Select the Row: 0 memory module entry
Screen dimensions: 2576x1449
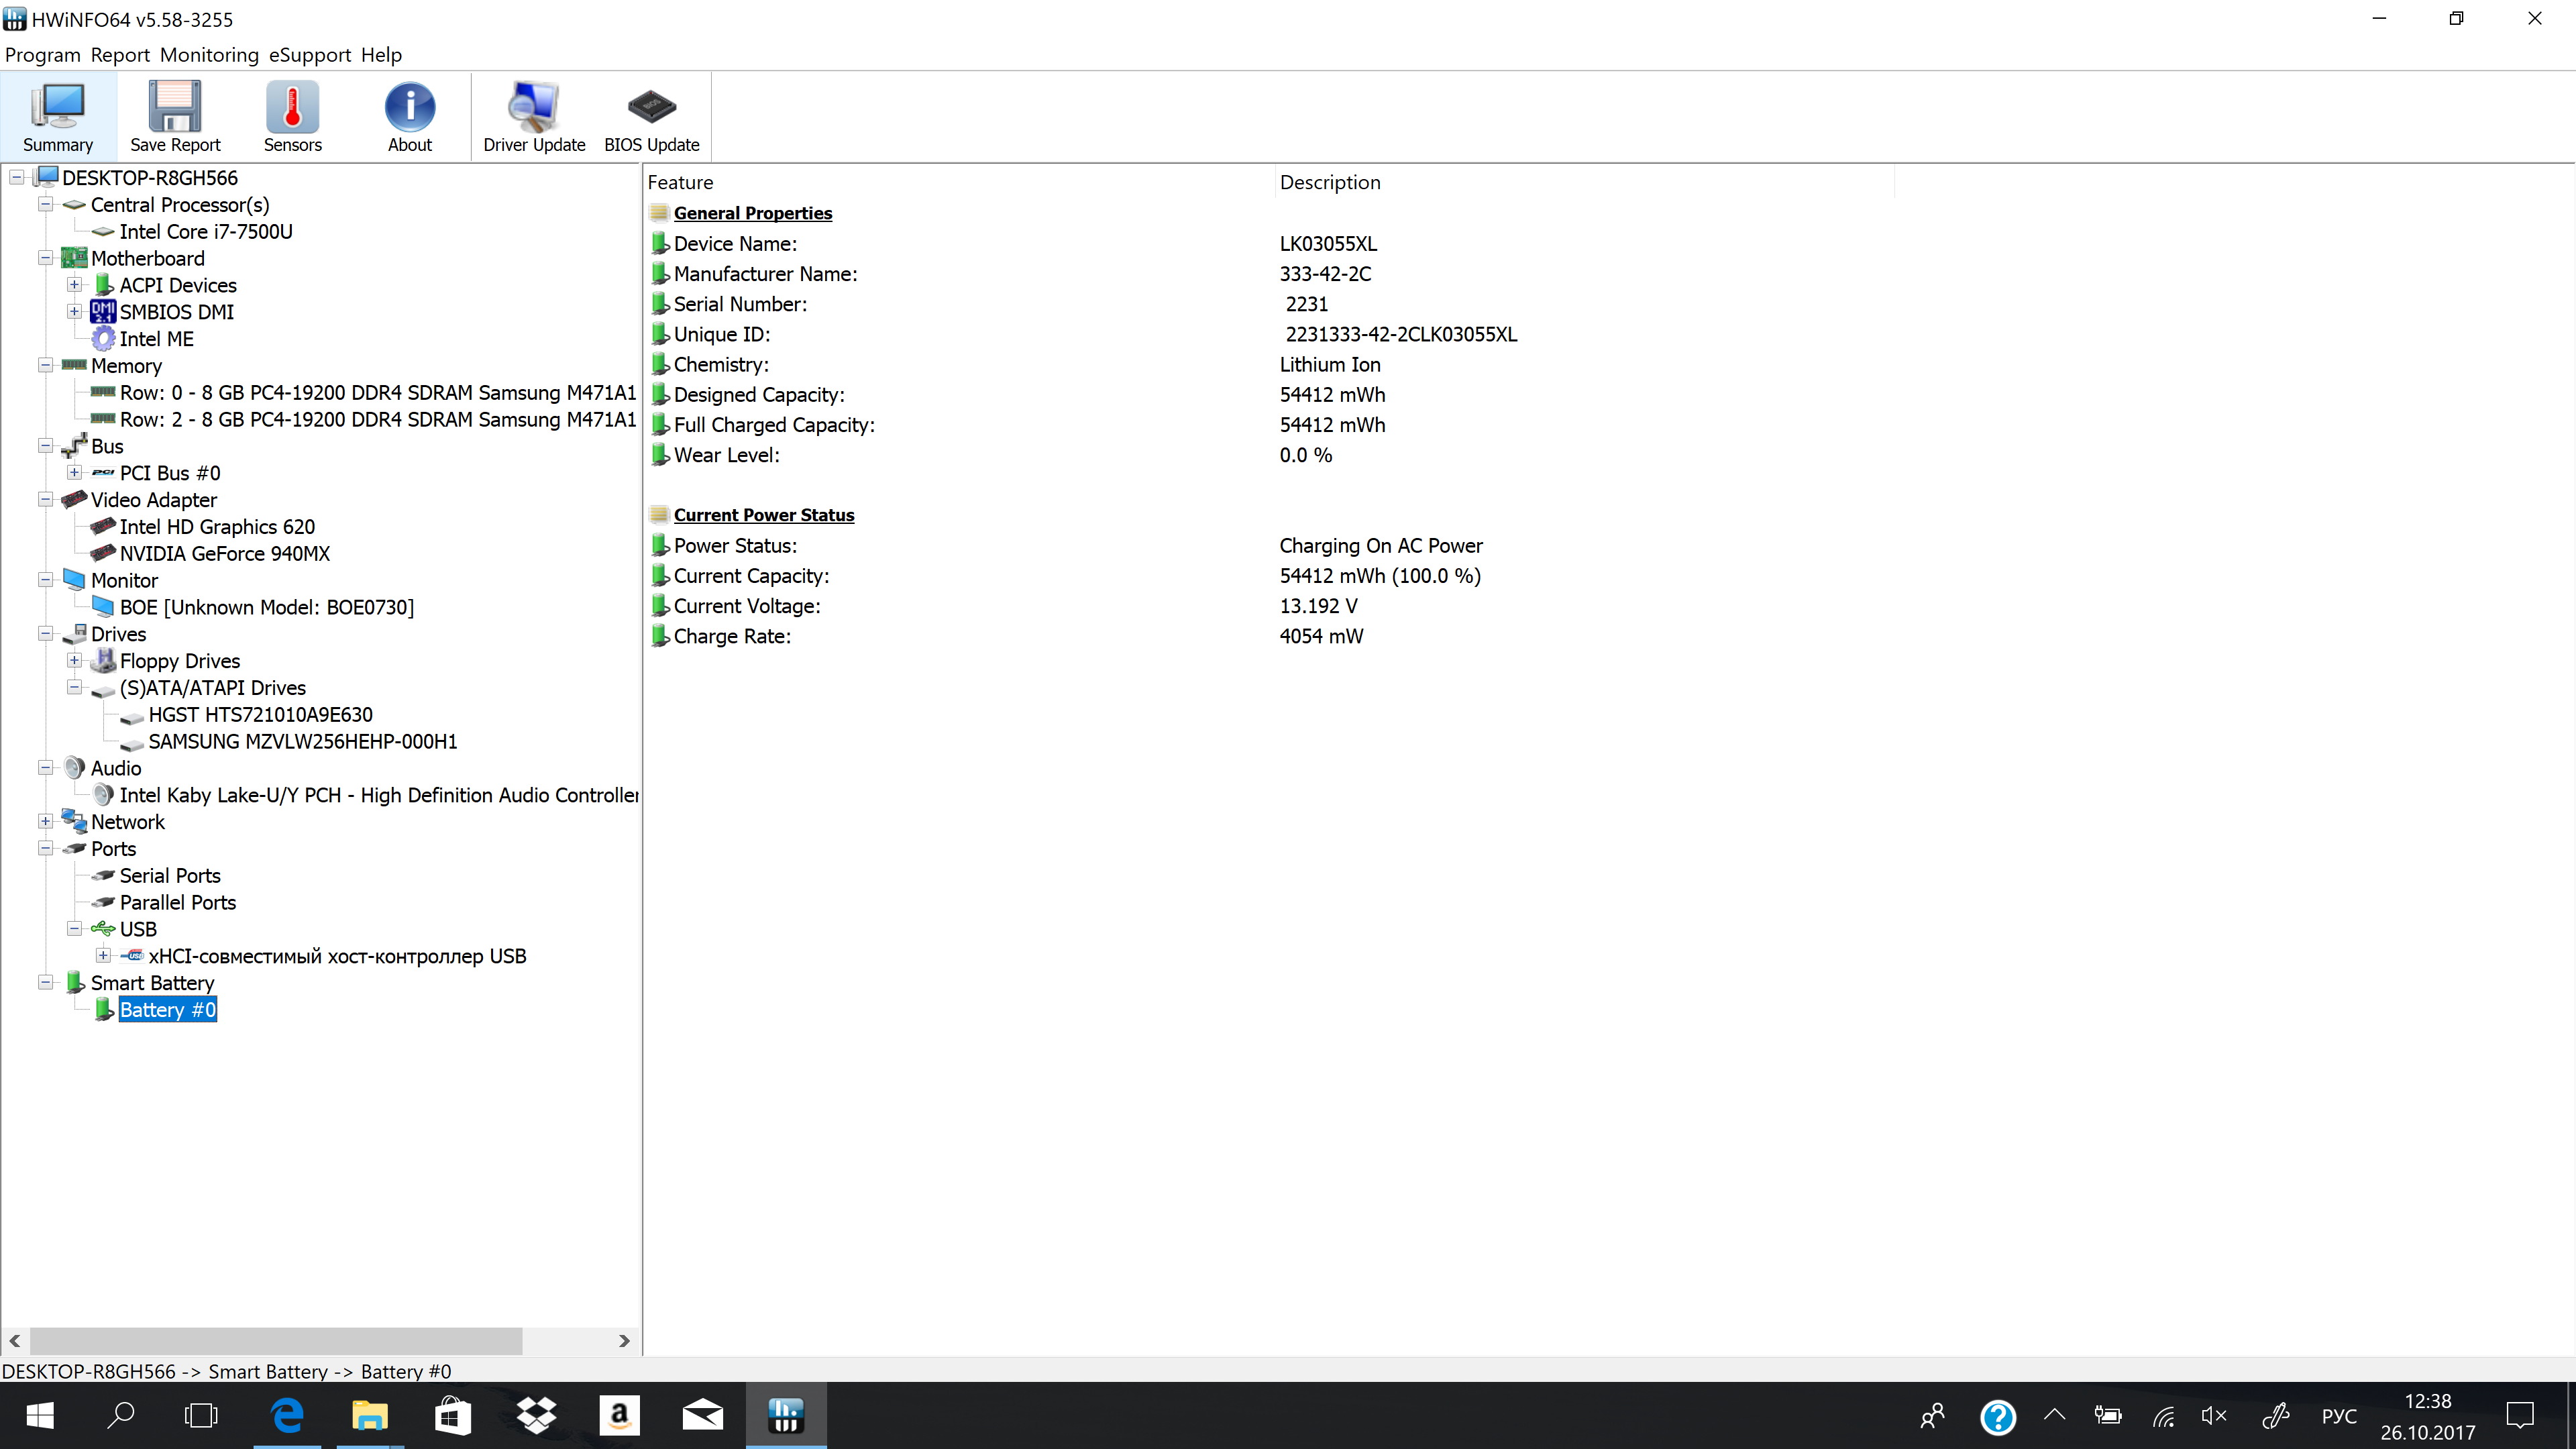click(378, 393)
